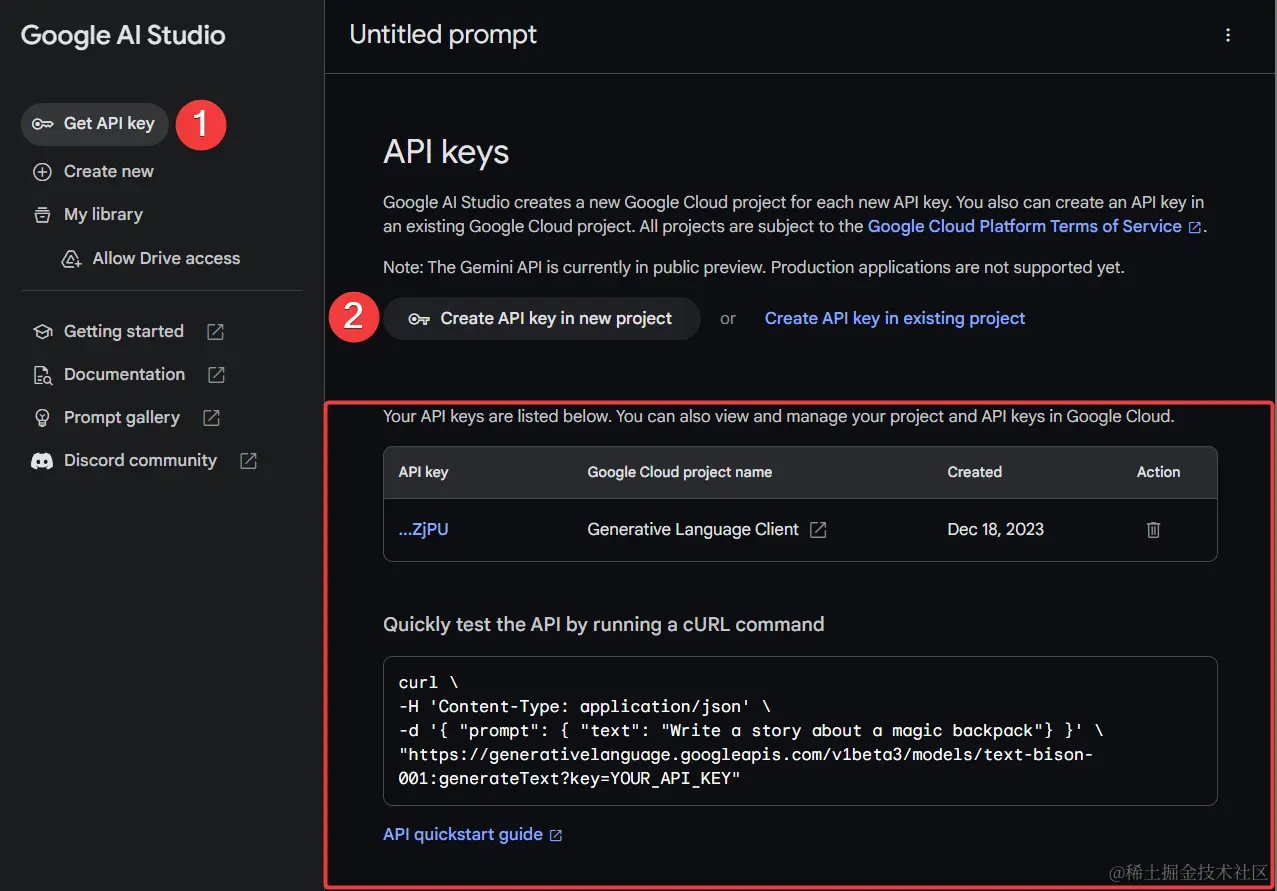Open the Generative Language Client external link icon
The width and height of the screenshot is (1277, 891).
pos(818,529)
